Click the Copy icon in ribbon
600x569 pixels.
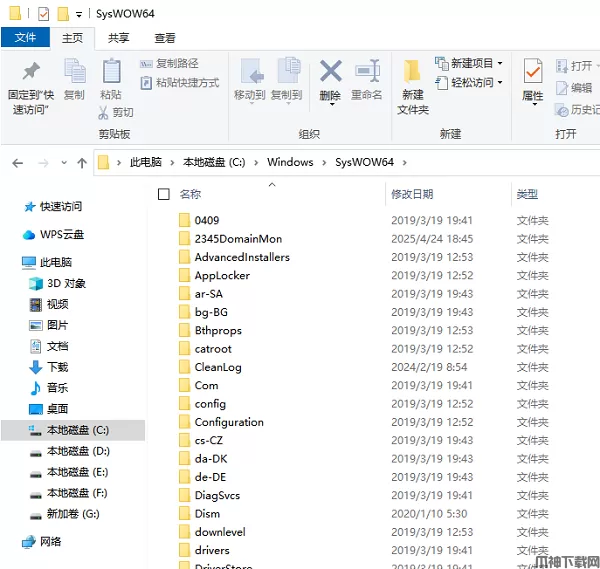pyautogui.click(x=74, y=72)
